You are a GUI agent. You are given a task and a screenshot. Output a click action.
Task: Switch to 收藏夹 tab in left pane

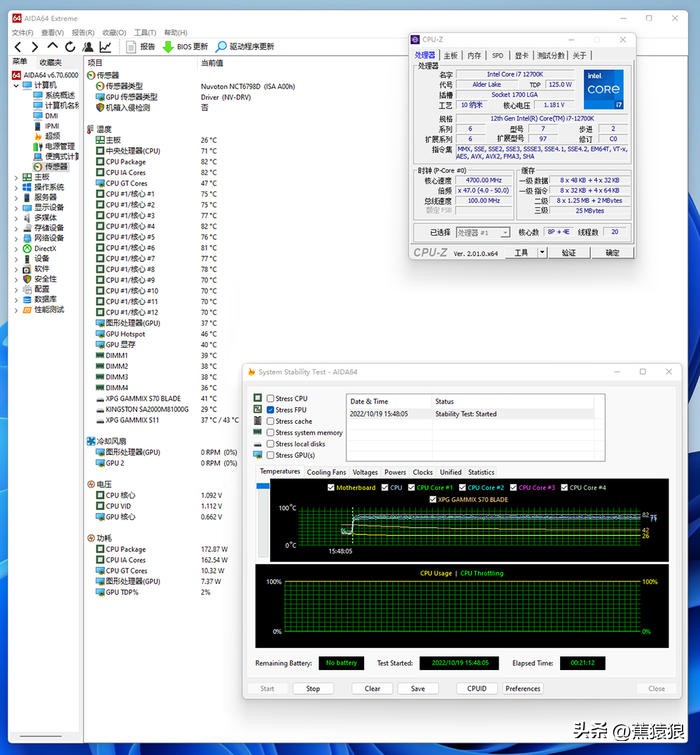(x=51, y=62)
